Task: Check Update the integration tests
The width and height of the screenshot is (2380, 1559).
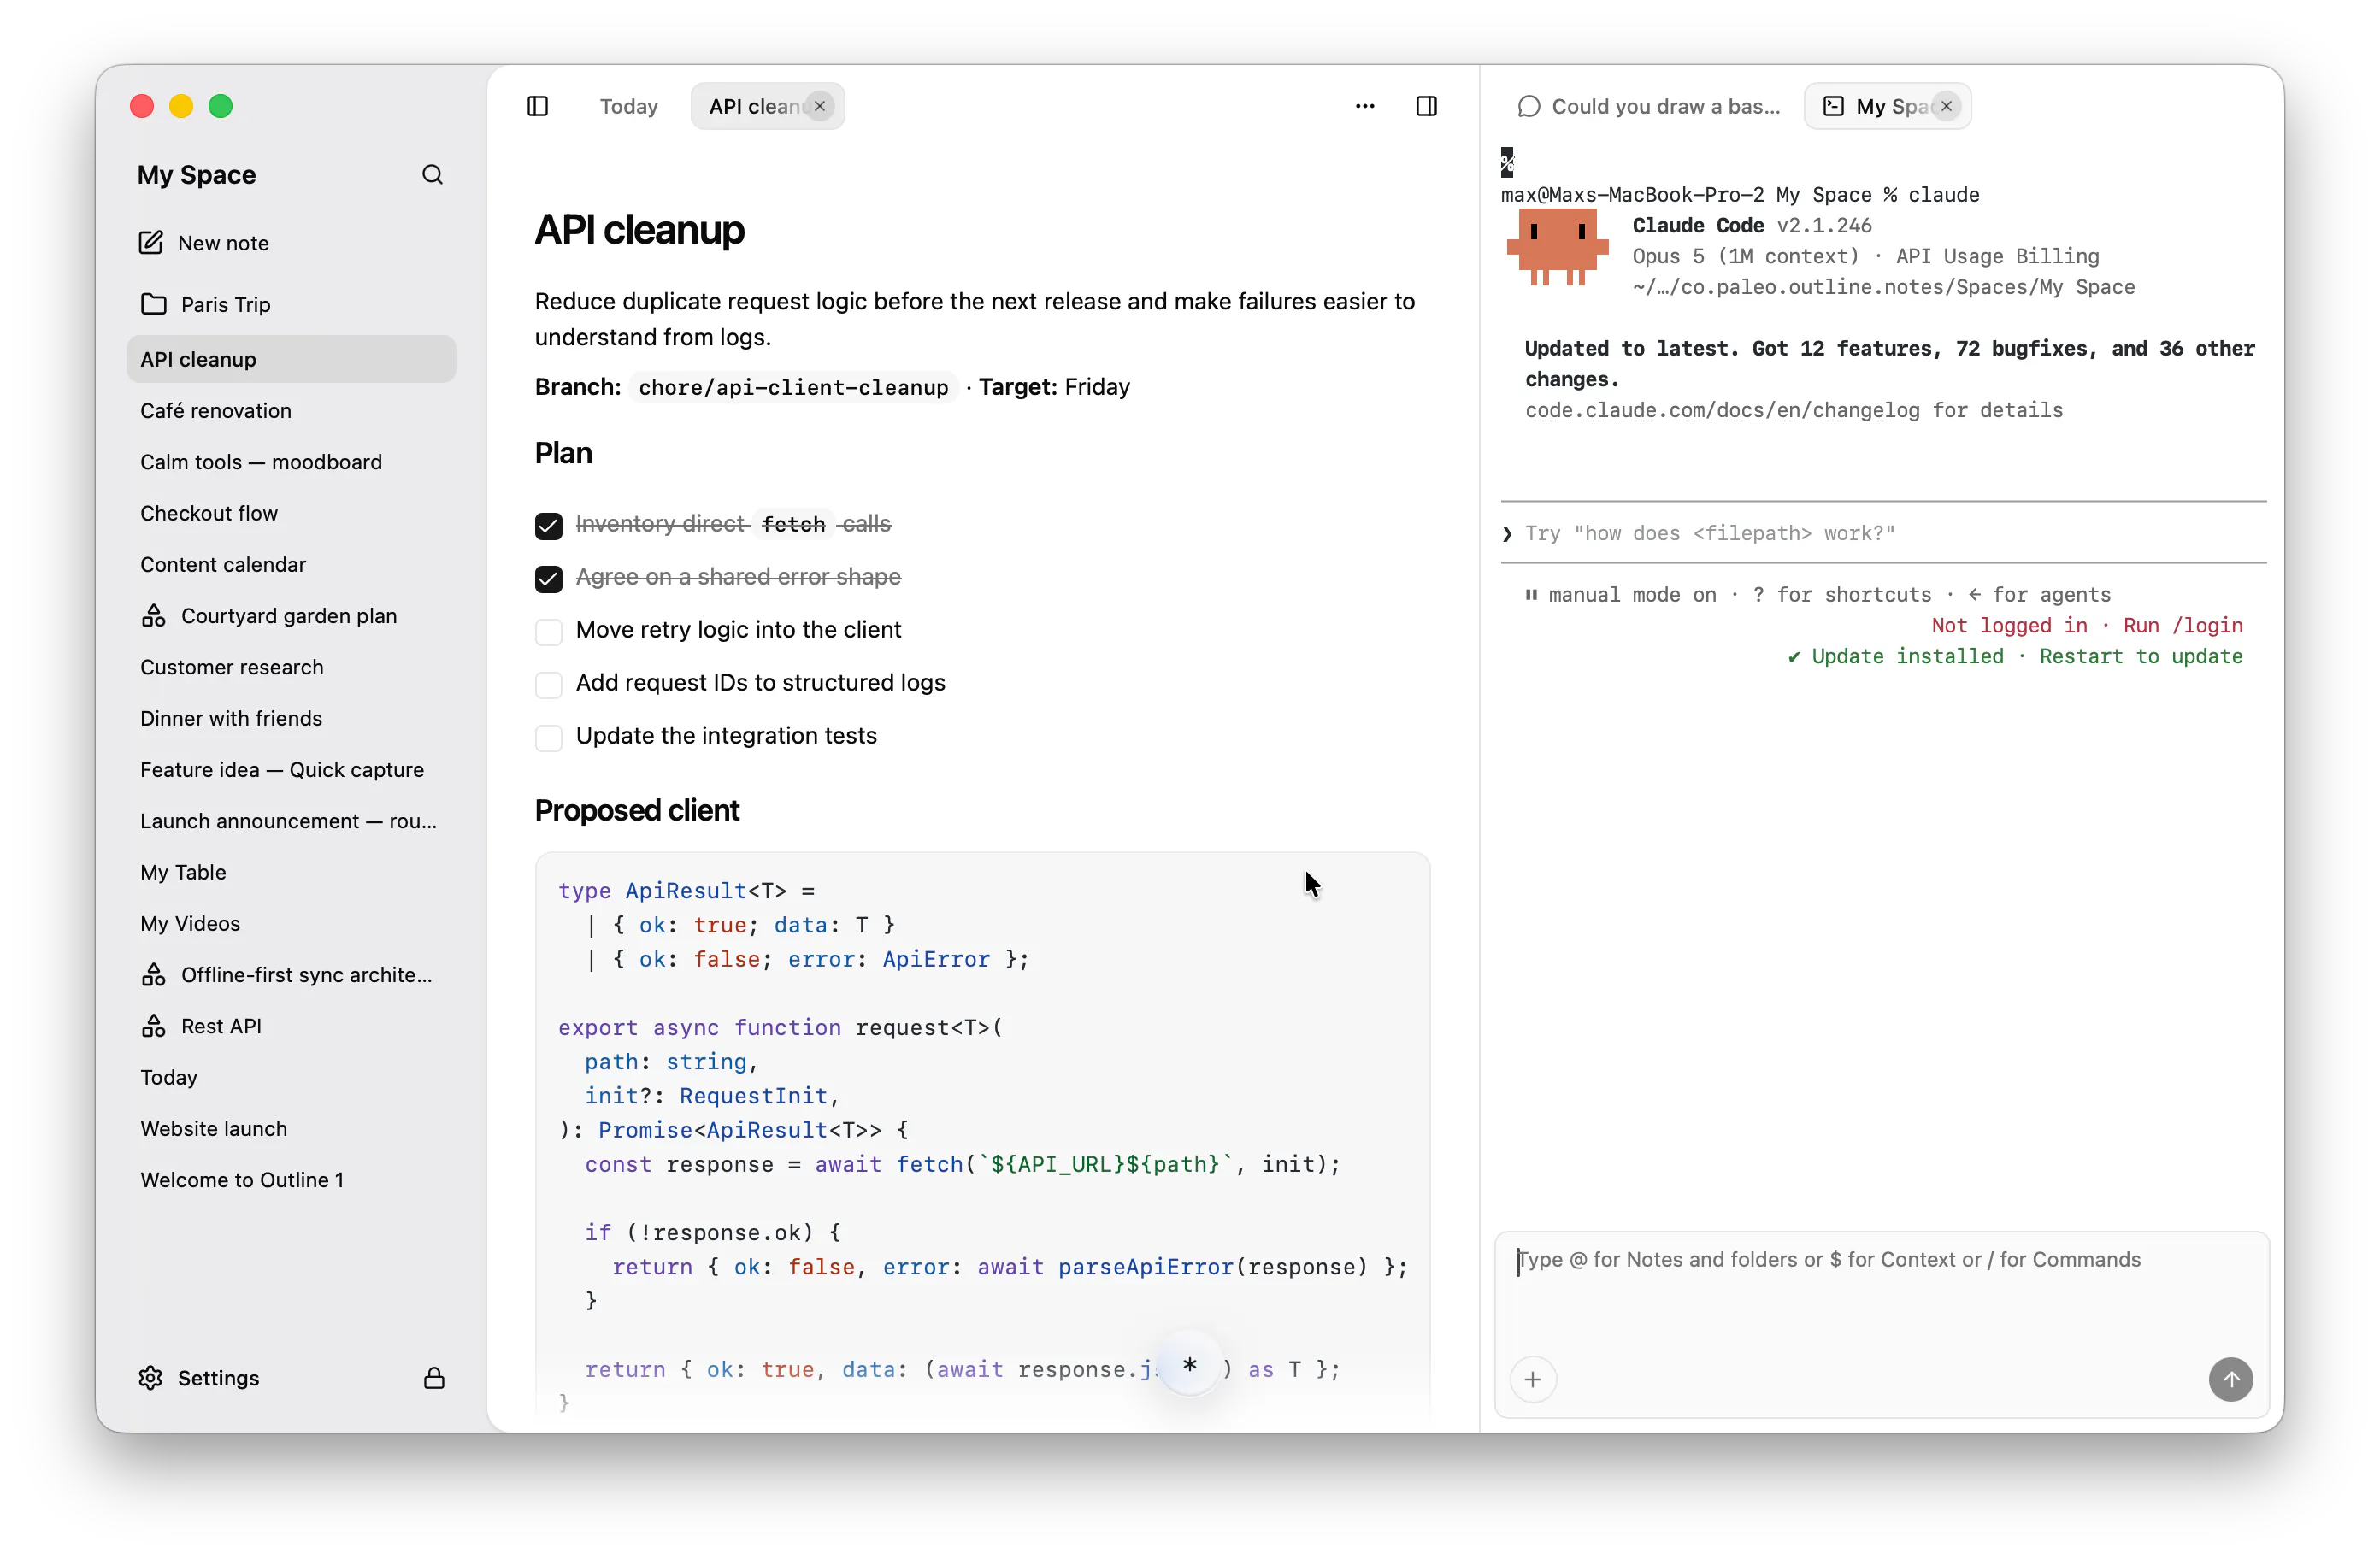Action: click(549, 737)
